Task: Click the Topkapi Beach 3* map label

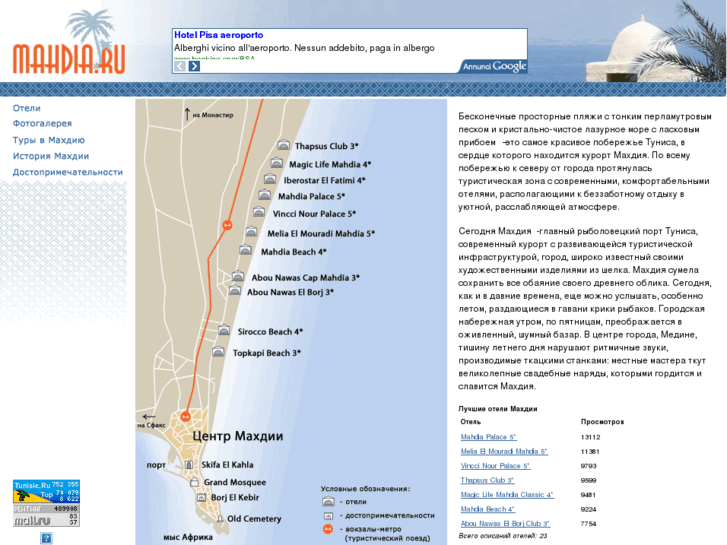Action: tap(267, 353)
